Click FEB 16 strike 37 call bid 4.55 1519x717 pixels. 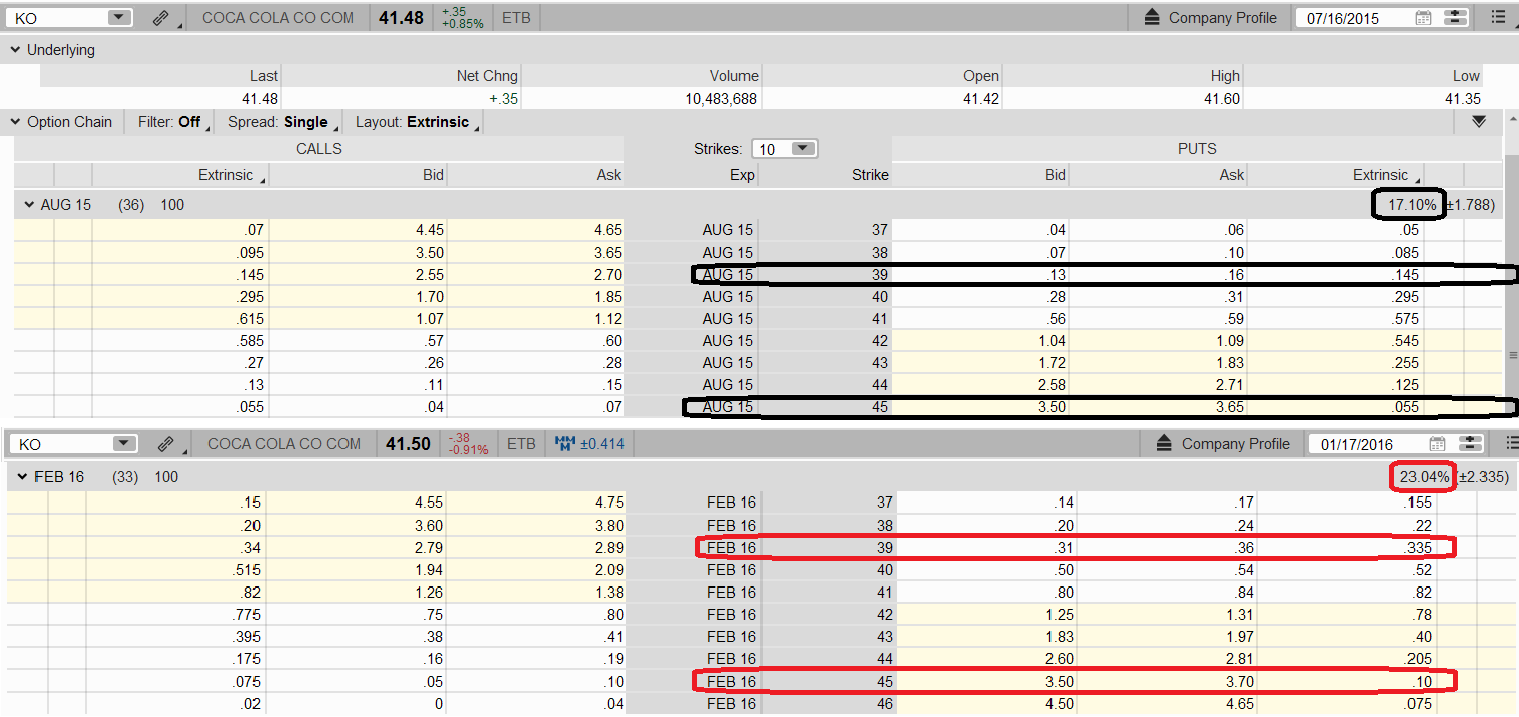pyautogui.click(x=428, y=504)
